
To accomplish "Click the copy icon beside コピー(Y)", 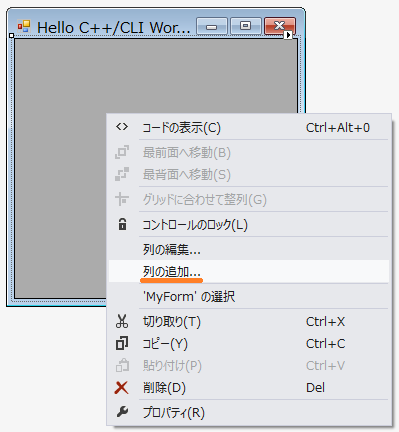I will (x=122, y=343).
